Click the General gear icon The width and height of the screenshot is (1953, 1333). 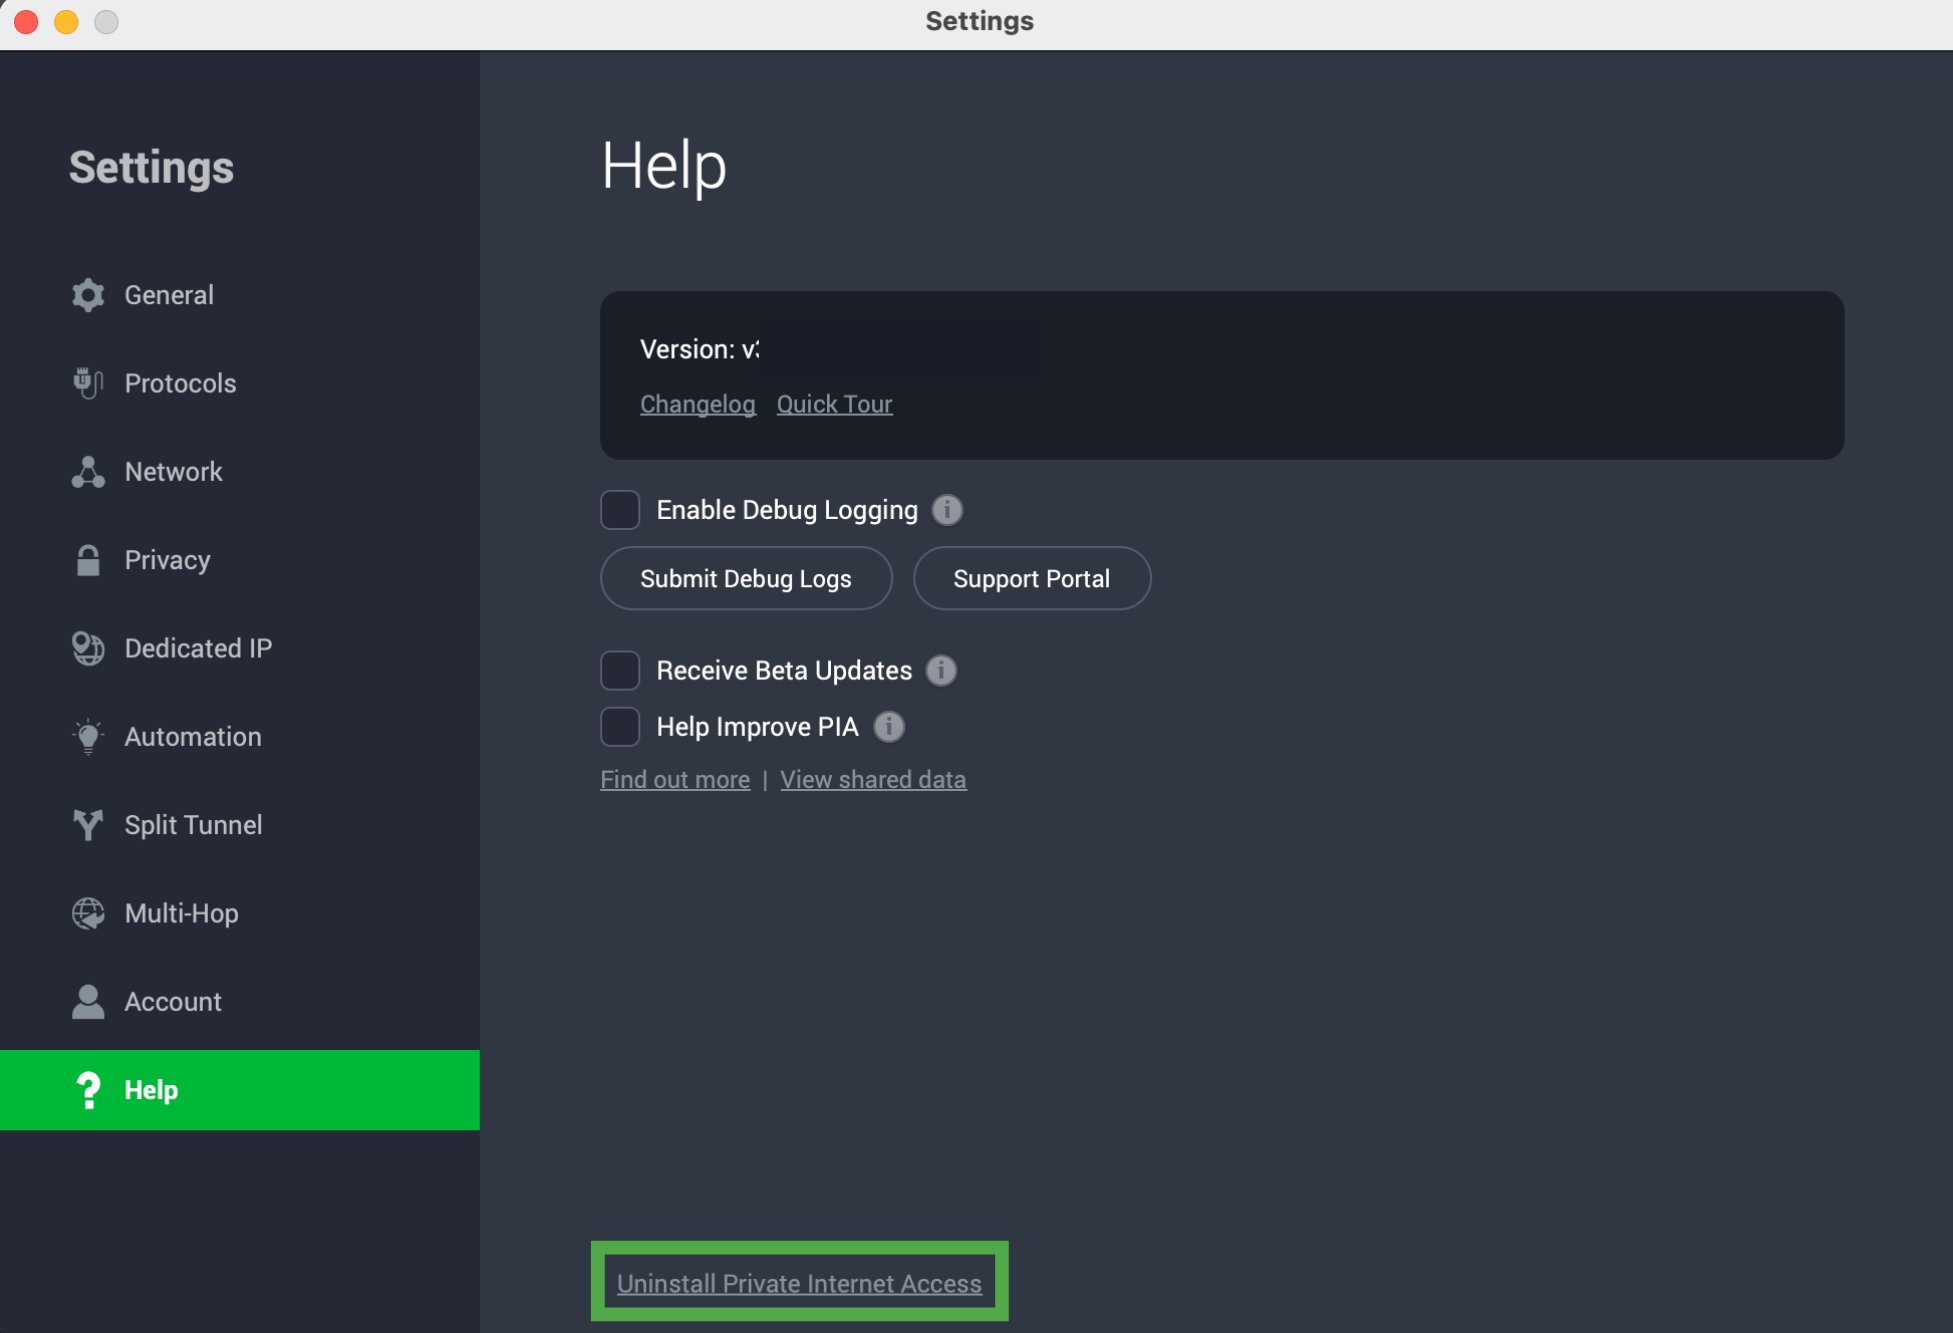tap(88, 295)
